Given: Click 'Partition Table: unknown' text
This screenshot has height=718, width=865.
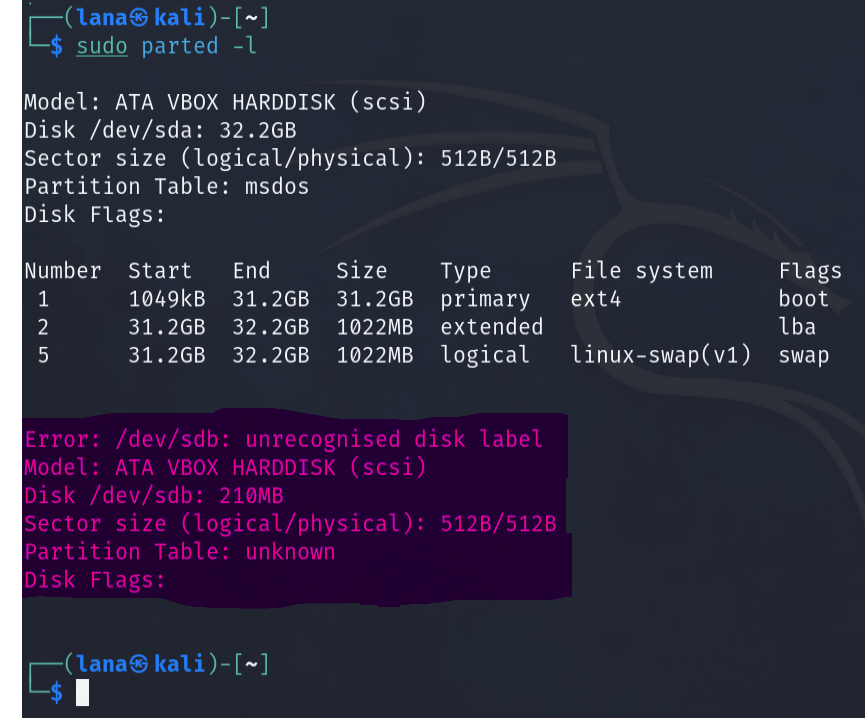Looking at the screenshot, I should coord(180,552).
